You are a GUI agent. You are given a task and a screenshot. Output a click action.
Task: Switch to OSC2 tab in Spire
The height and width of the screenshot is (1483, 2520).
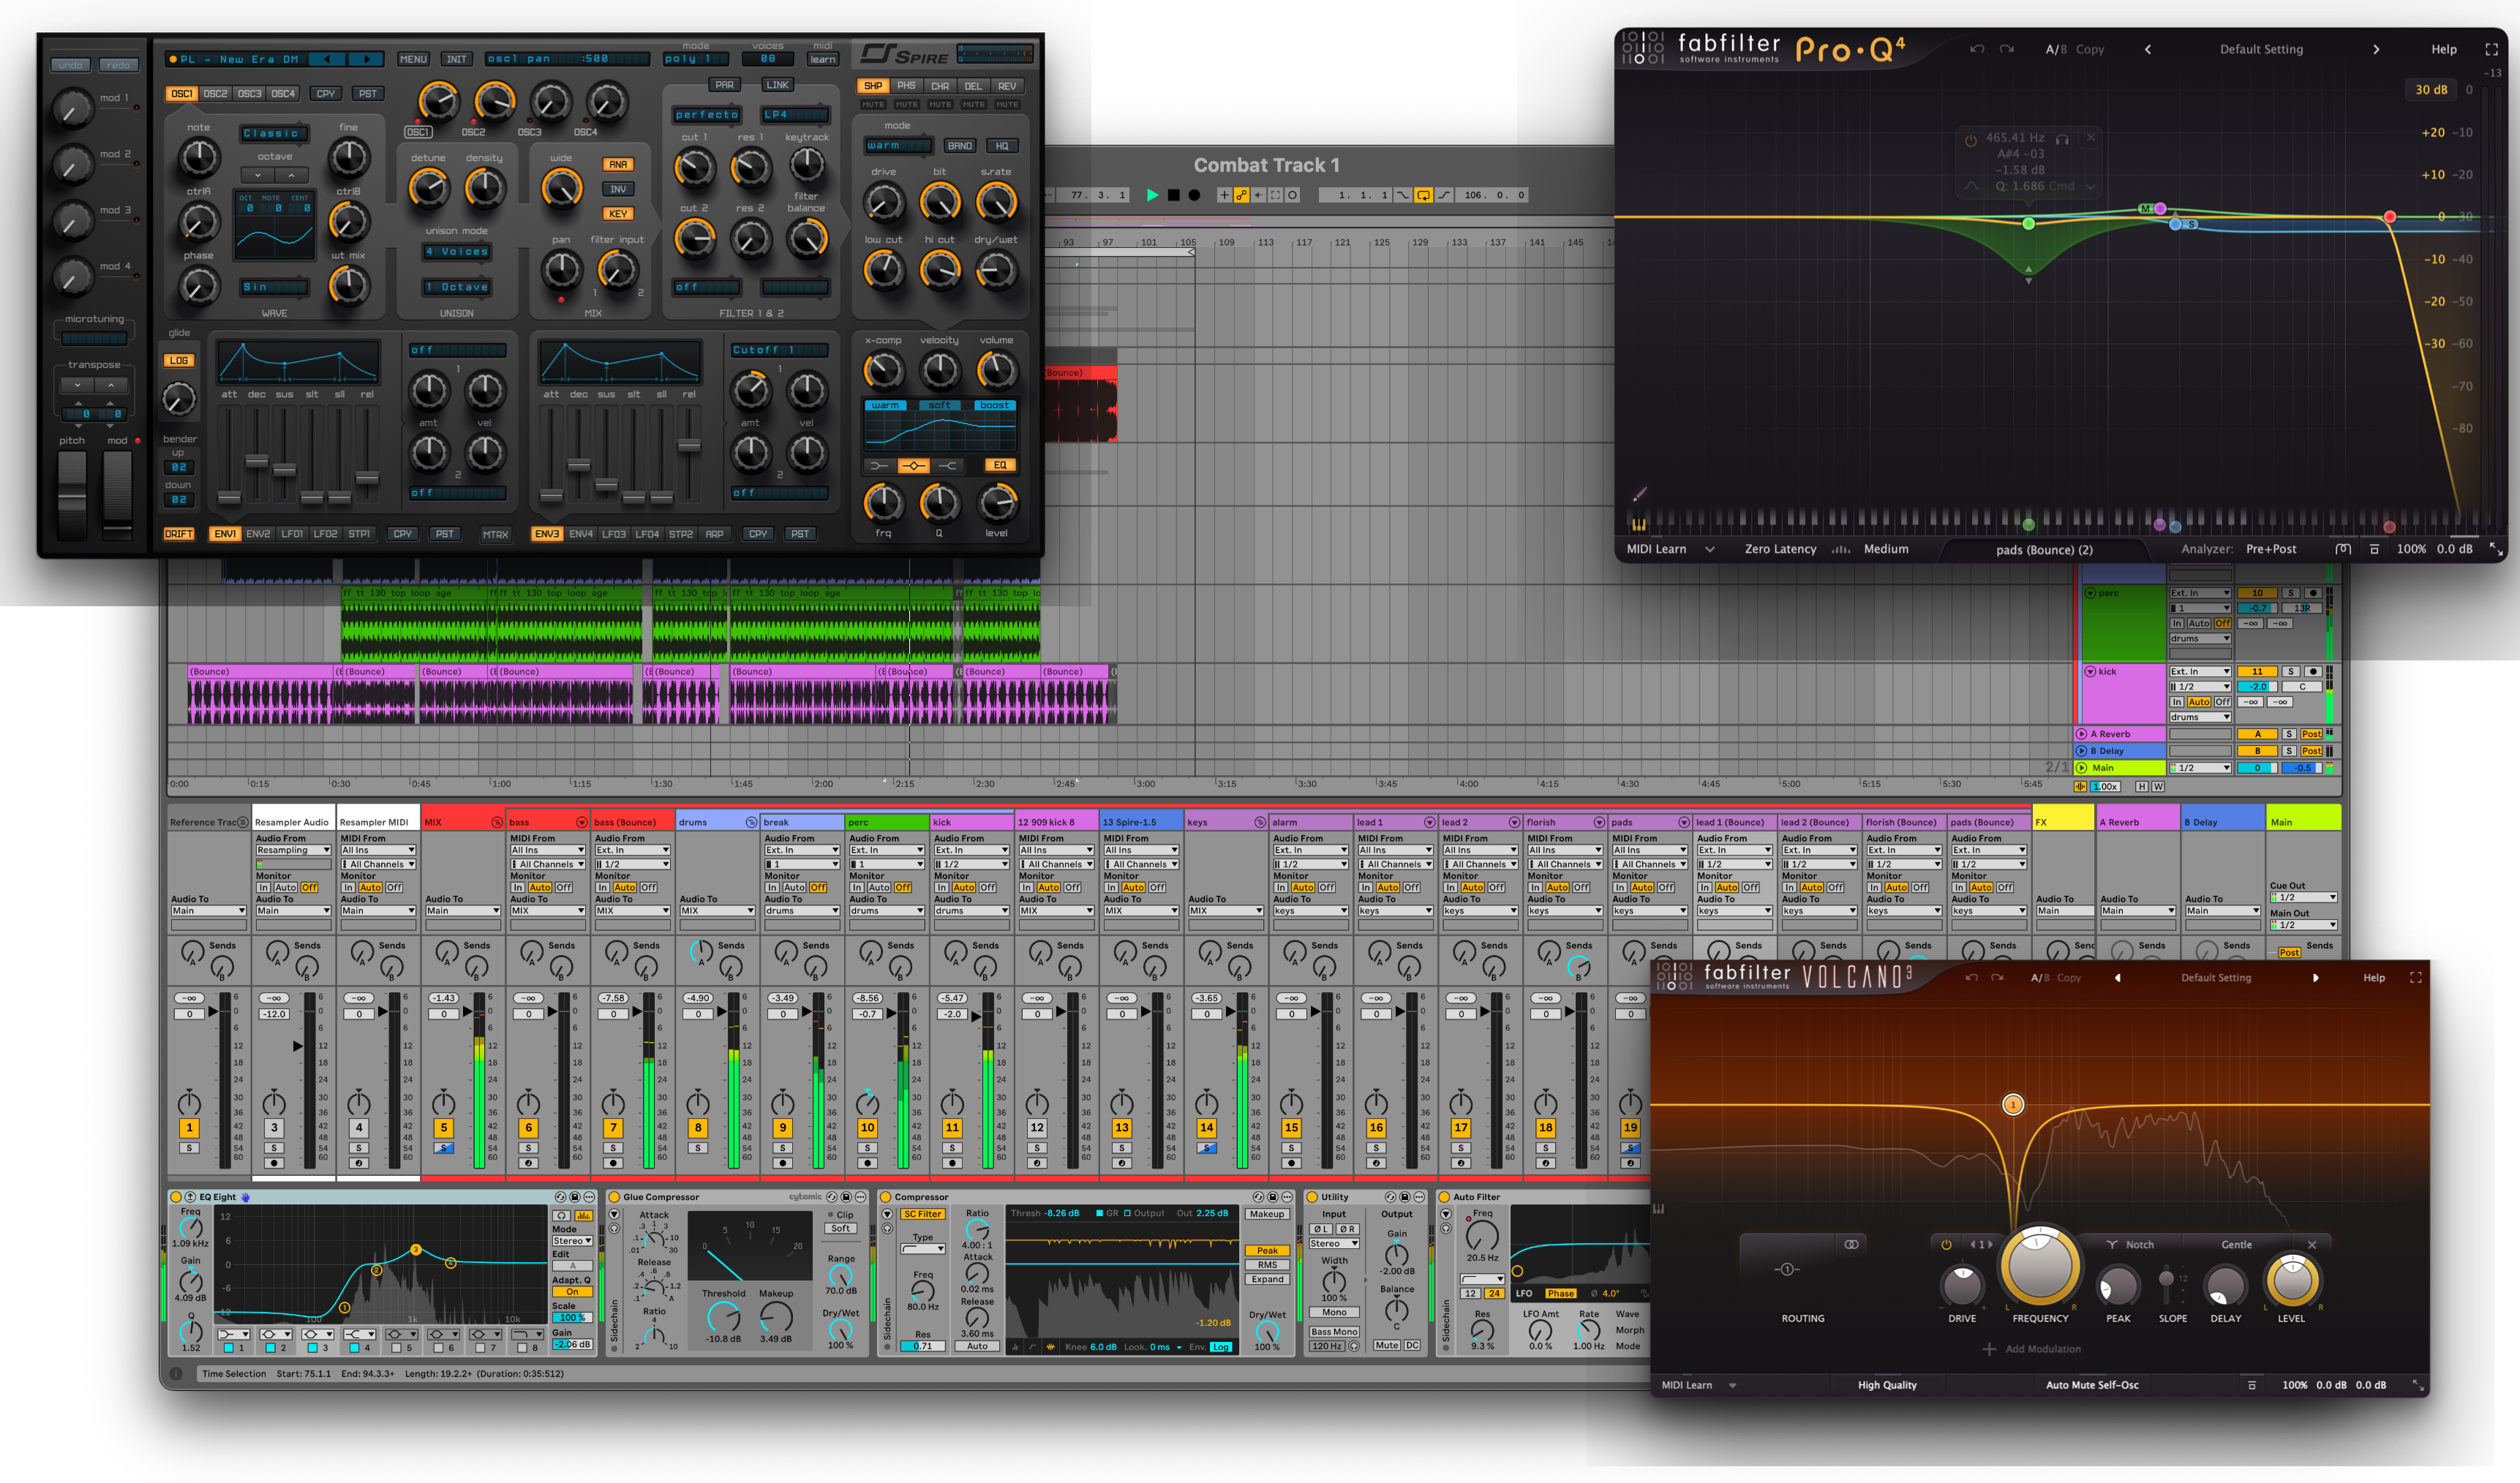[215, 94]
